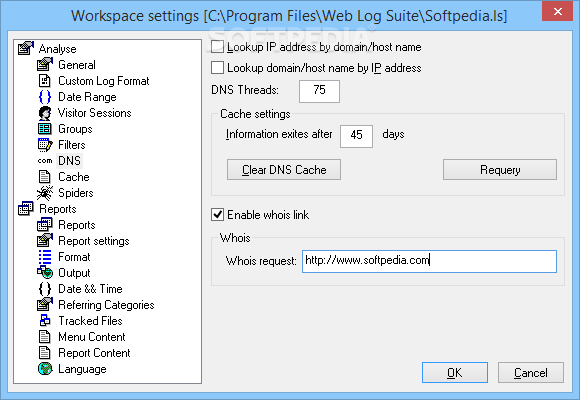Open the Date Range settings page
This screenshot has height=400, width=580.
tap(87, 97)
